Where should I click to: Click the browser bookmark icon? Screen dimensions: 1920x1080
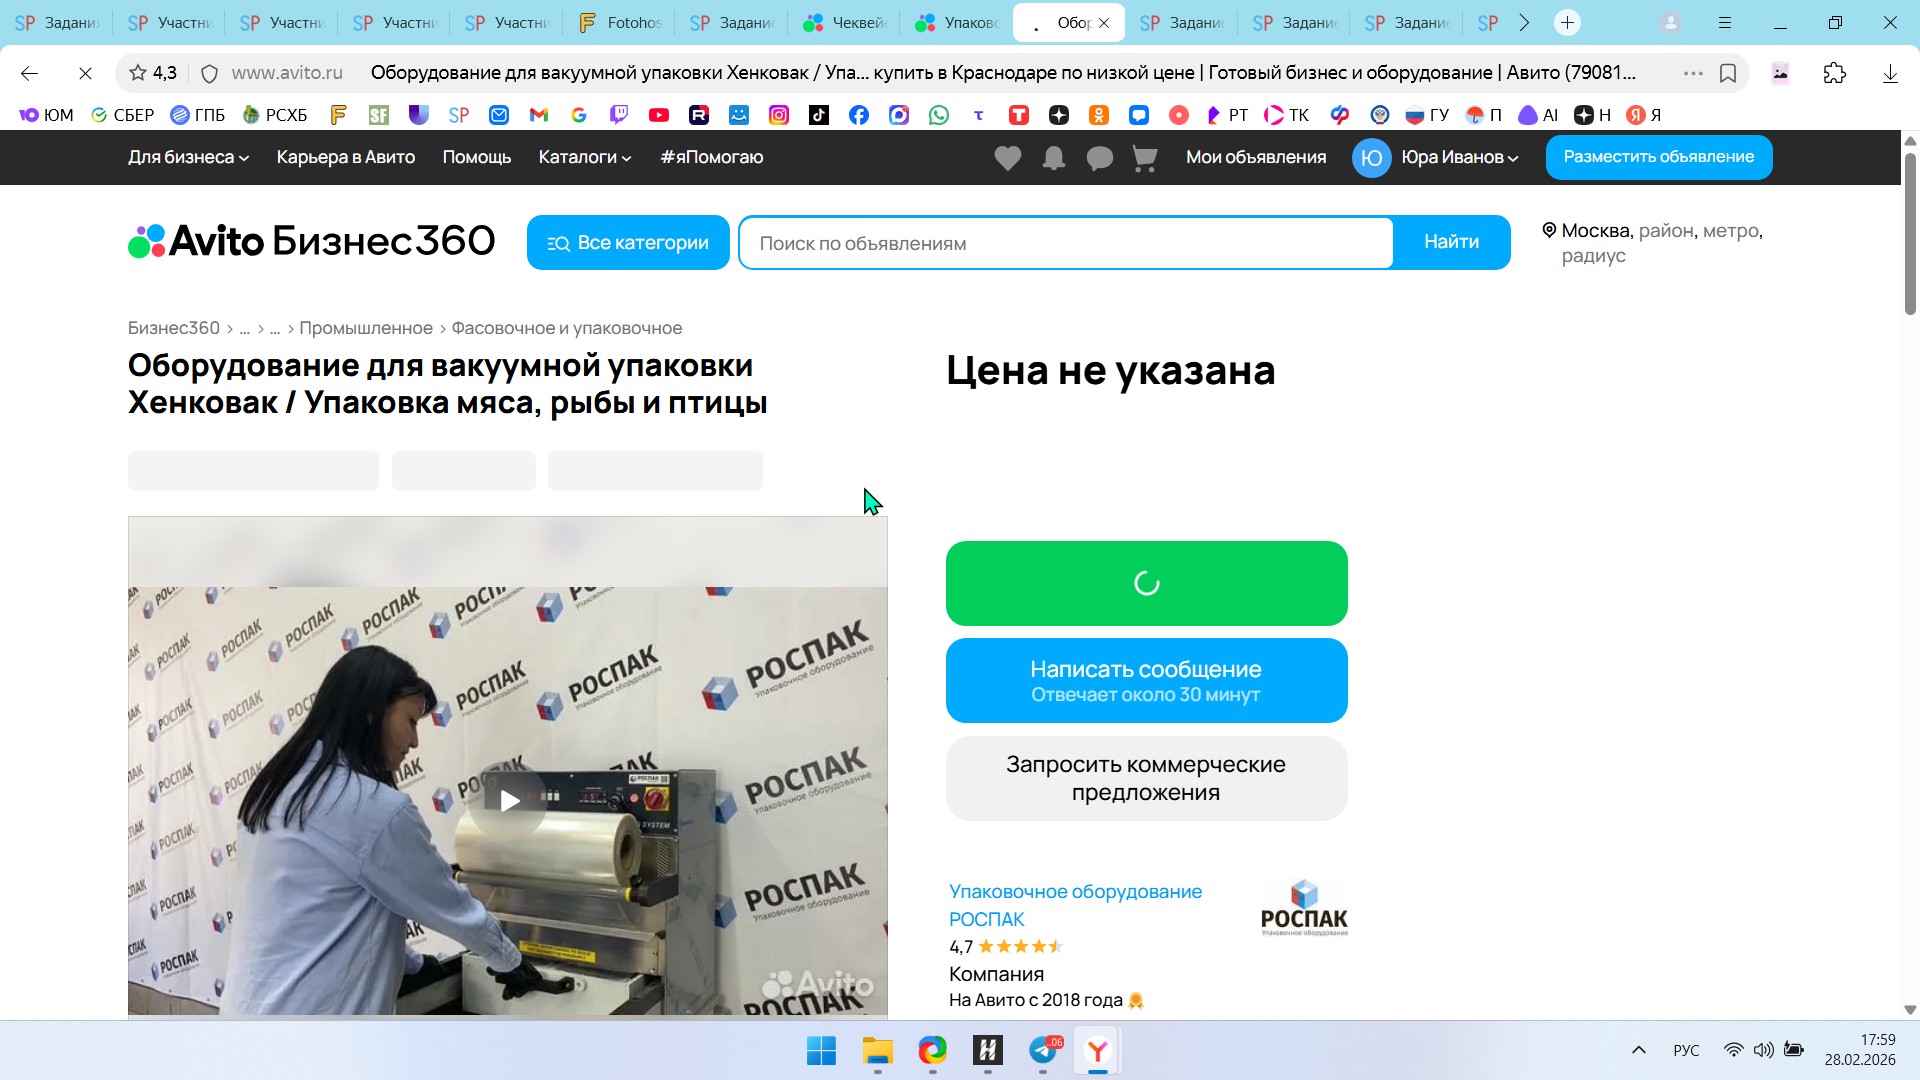coord(1727,73)
